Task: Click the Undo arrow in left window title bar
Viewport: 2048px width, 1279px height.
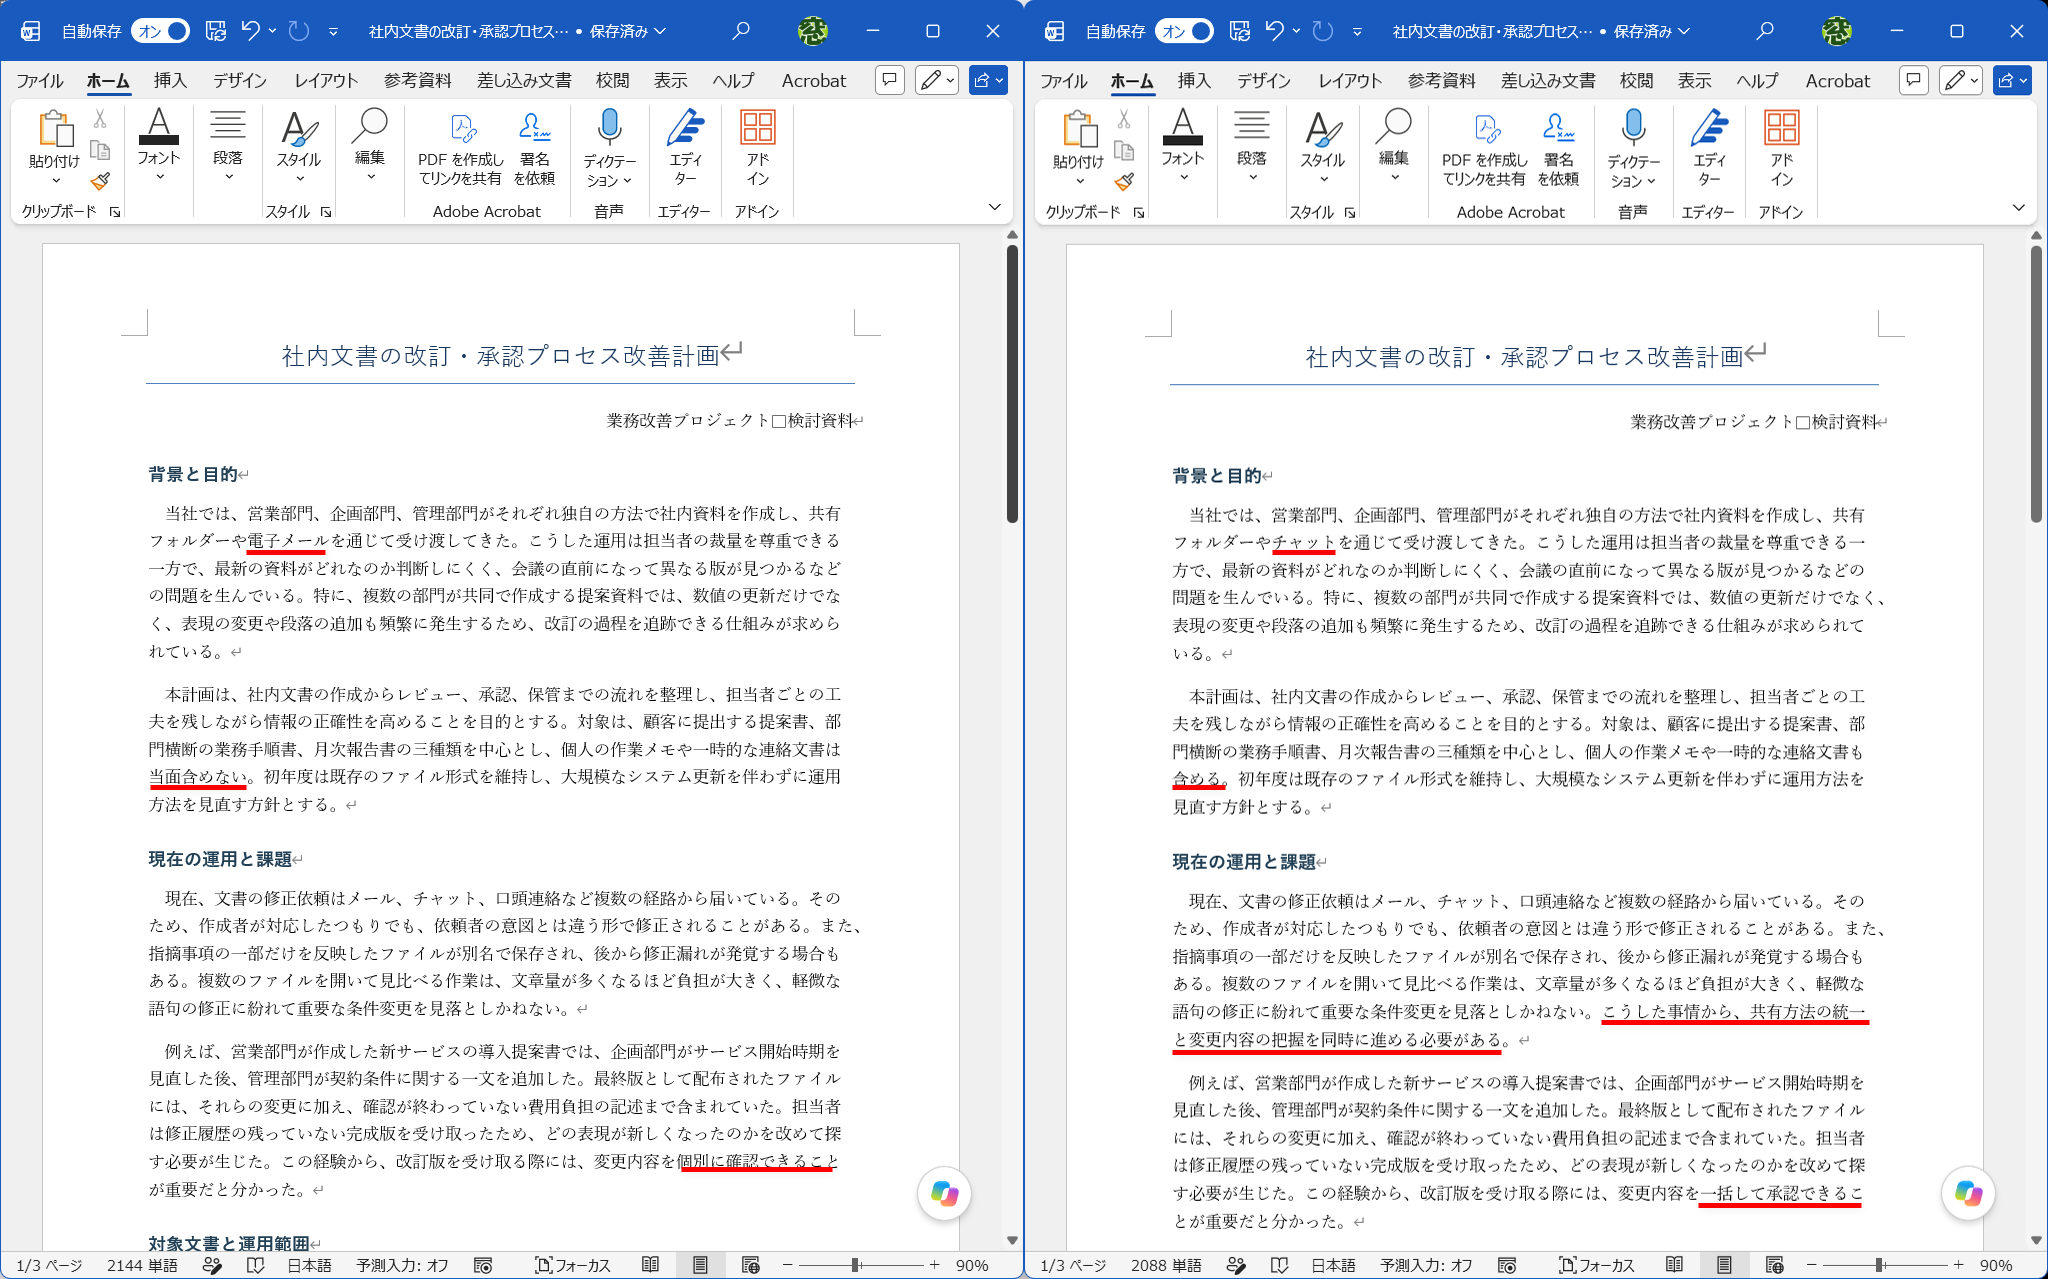Action: [x=250, y=31]
